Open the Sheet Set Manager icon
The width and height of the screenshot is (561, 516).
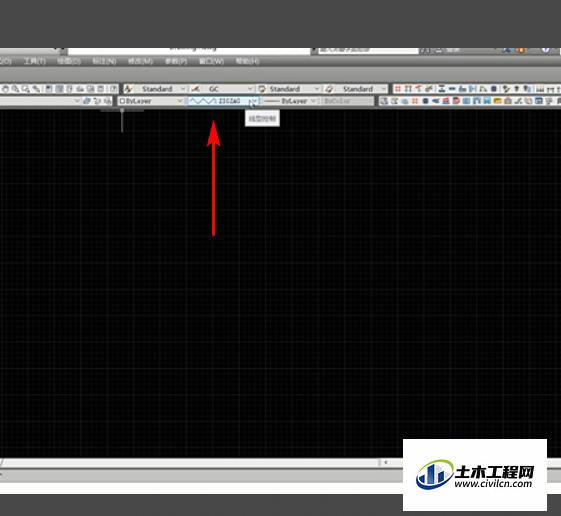click(x=81, y=89)
